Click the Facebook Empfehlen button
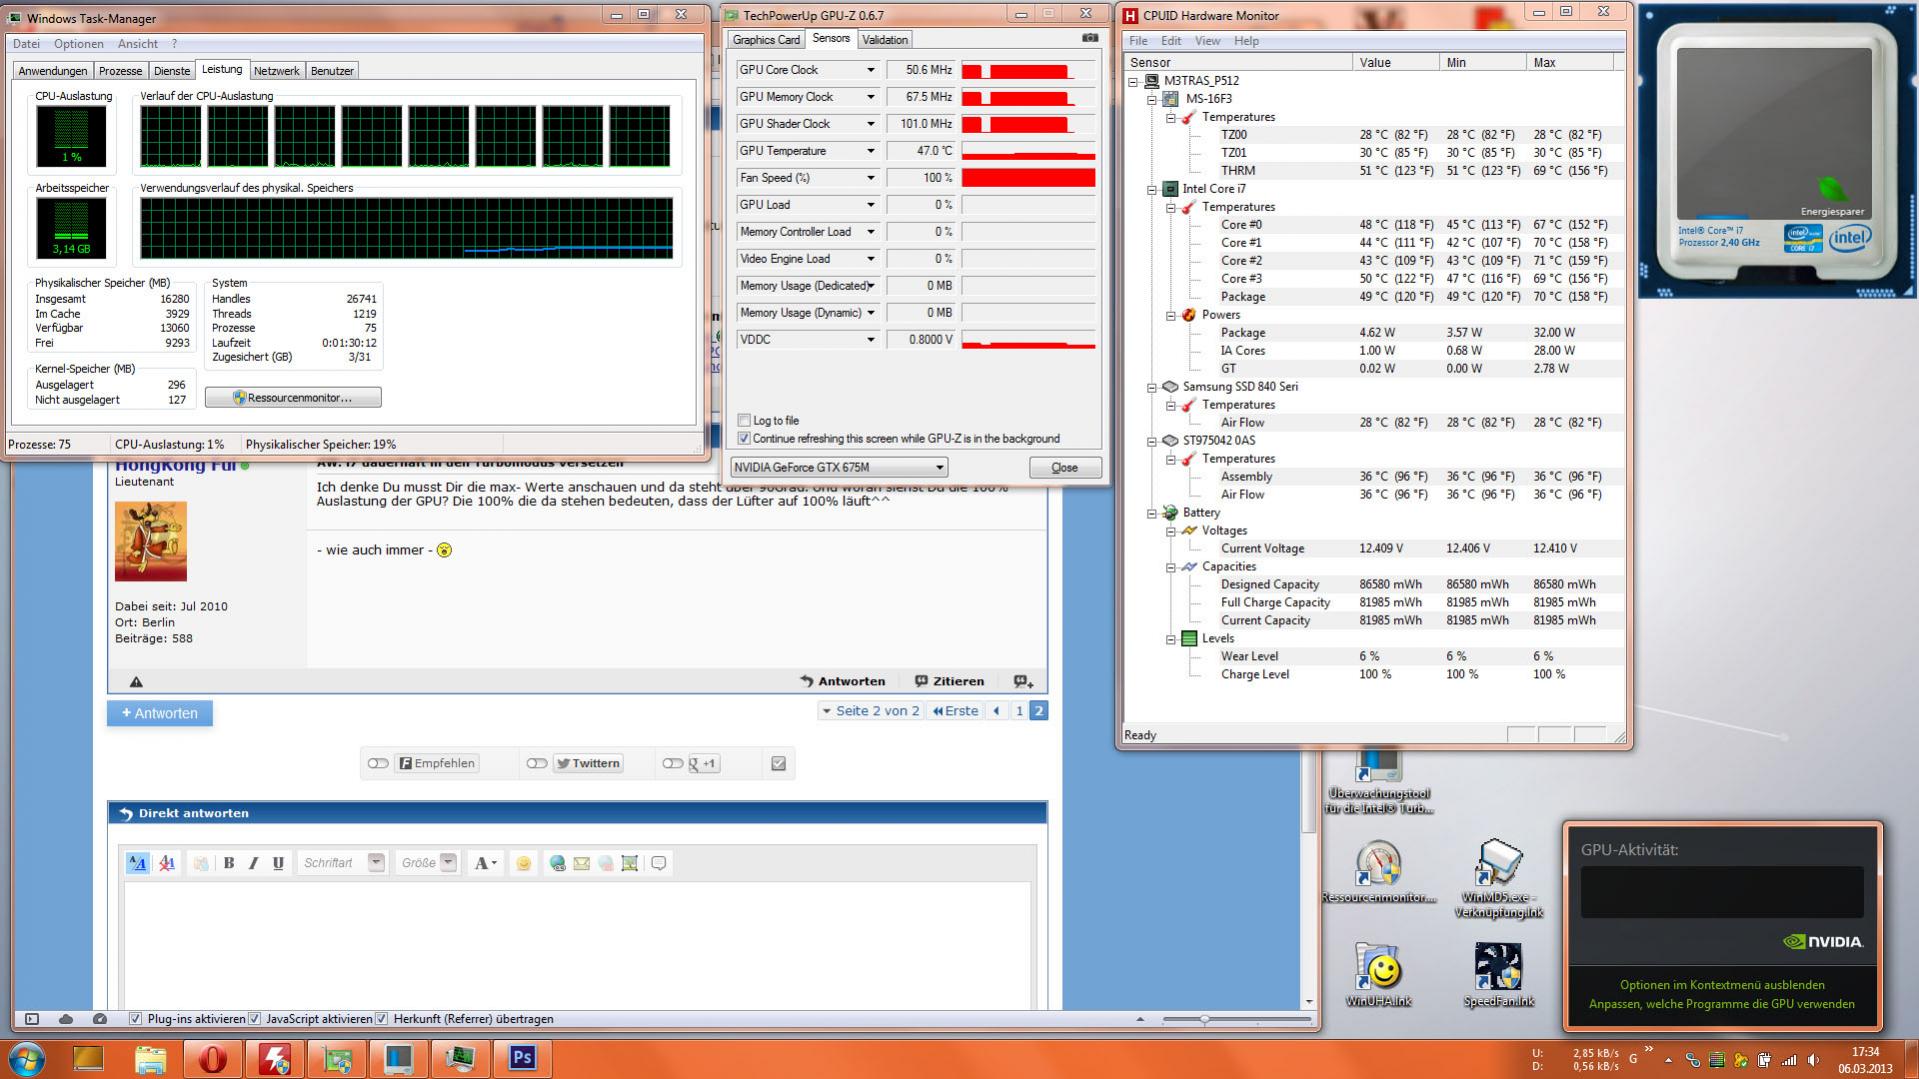Image resolution: width=1919 pixels, height=1079 pixels. click(437, 764)
